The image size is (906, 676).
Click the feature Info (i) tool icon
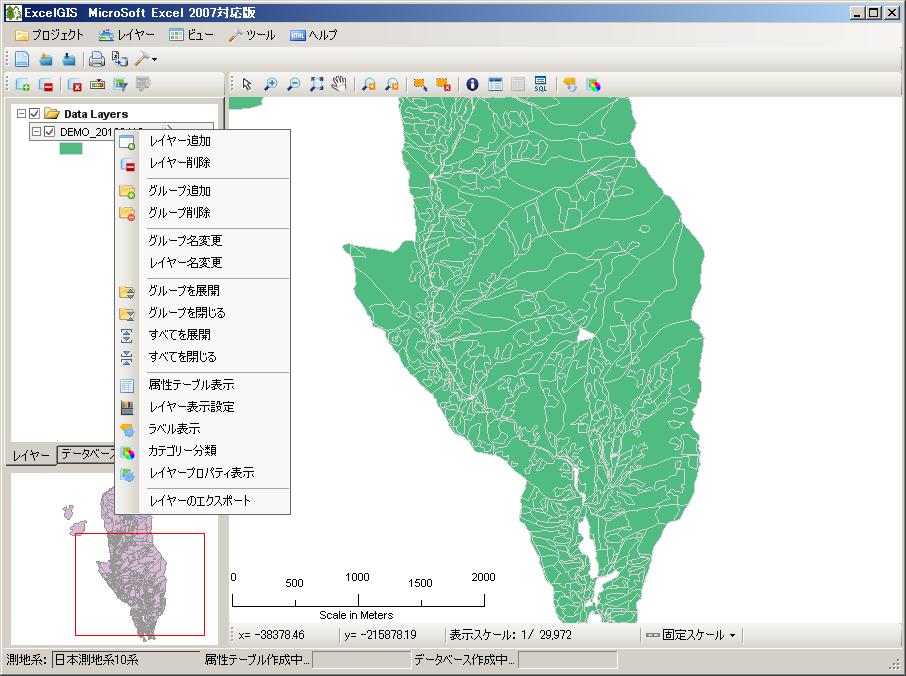(x=471, y=84)
